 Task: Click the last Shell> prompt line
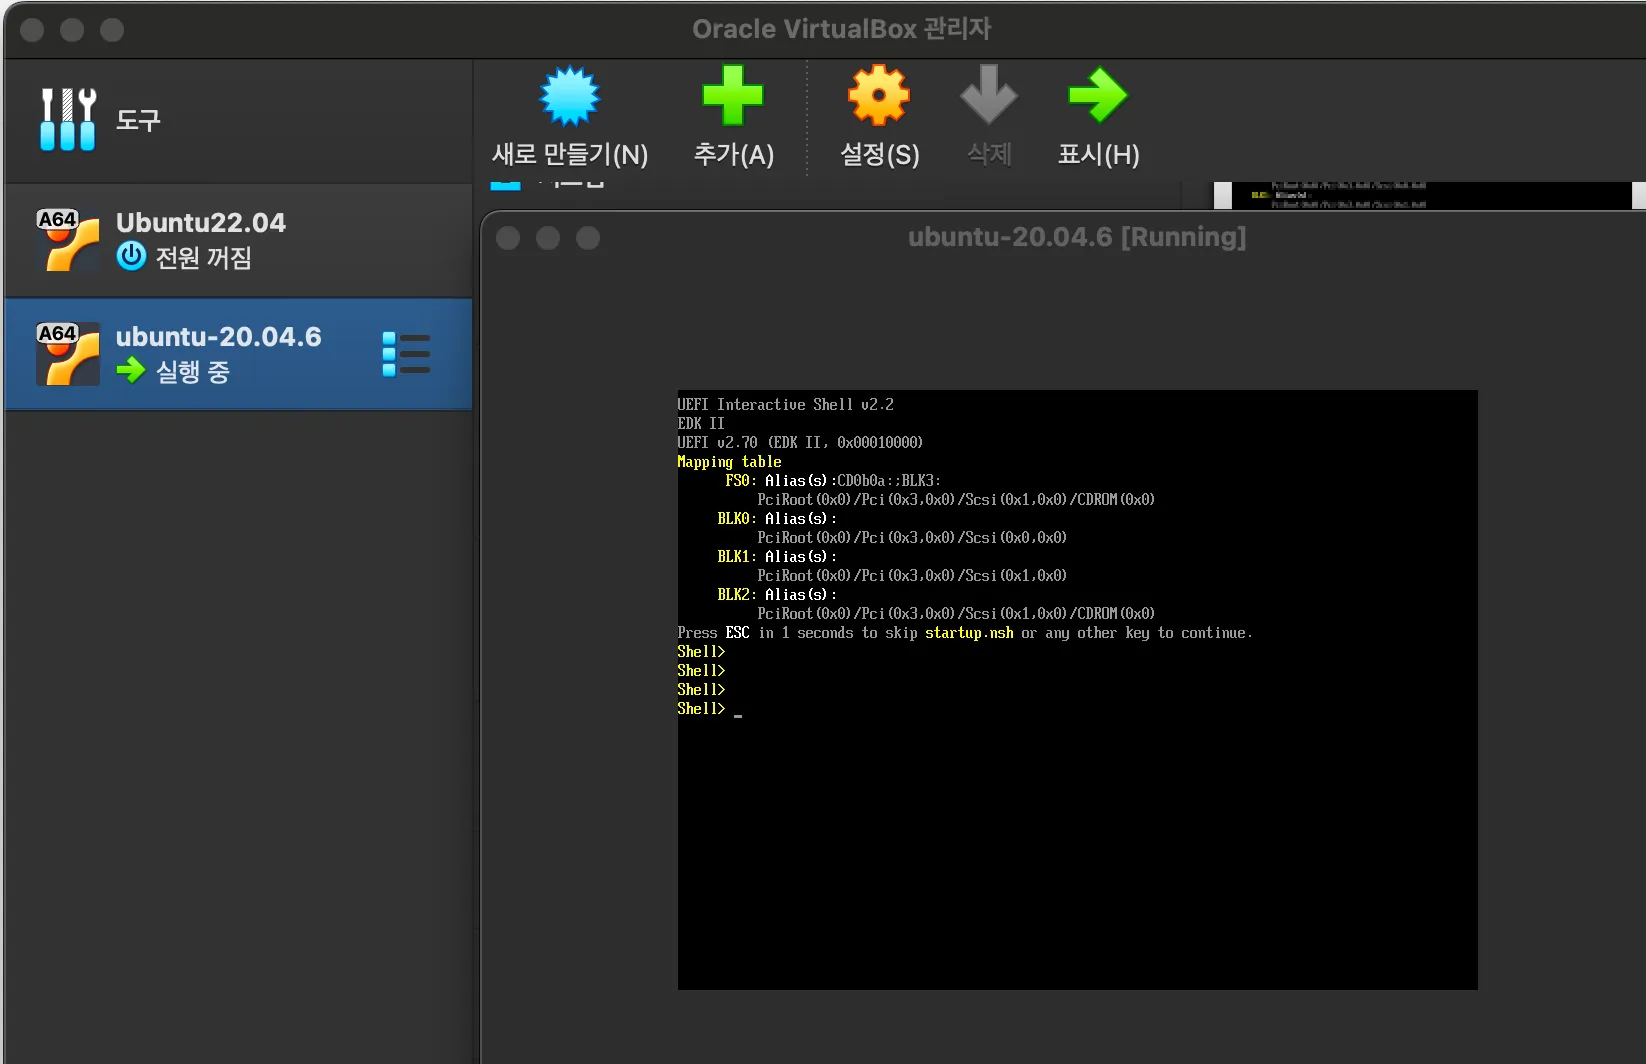(701, 709)
